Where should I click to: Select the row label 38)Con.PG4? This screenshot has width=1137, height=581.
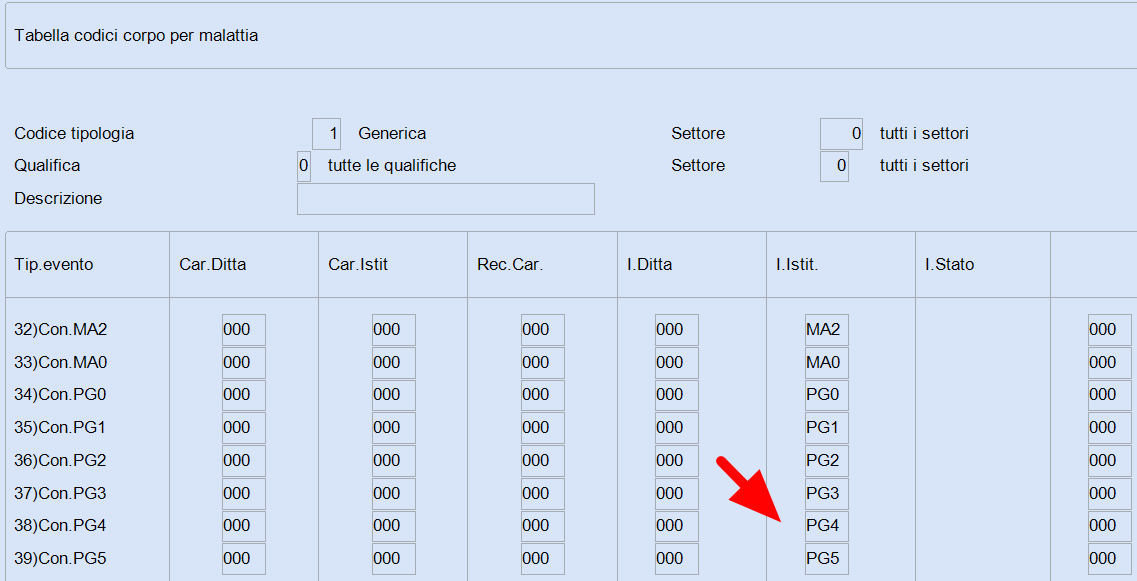[60, 526]
